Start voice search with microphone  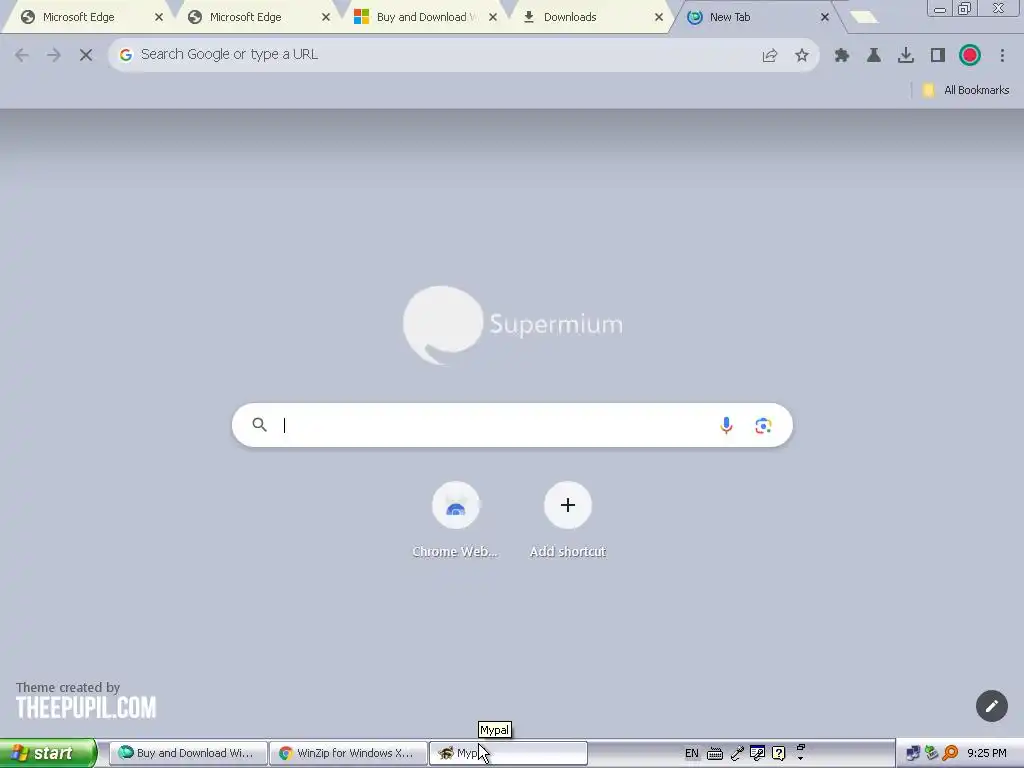click(726, 426)
